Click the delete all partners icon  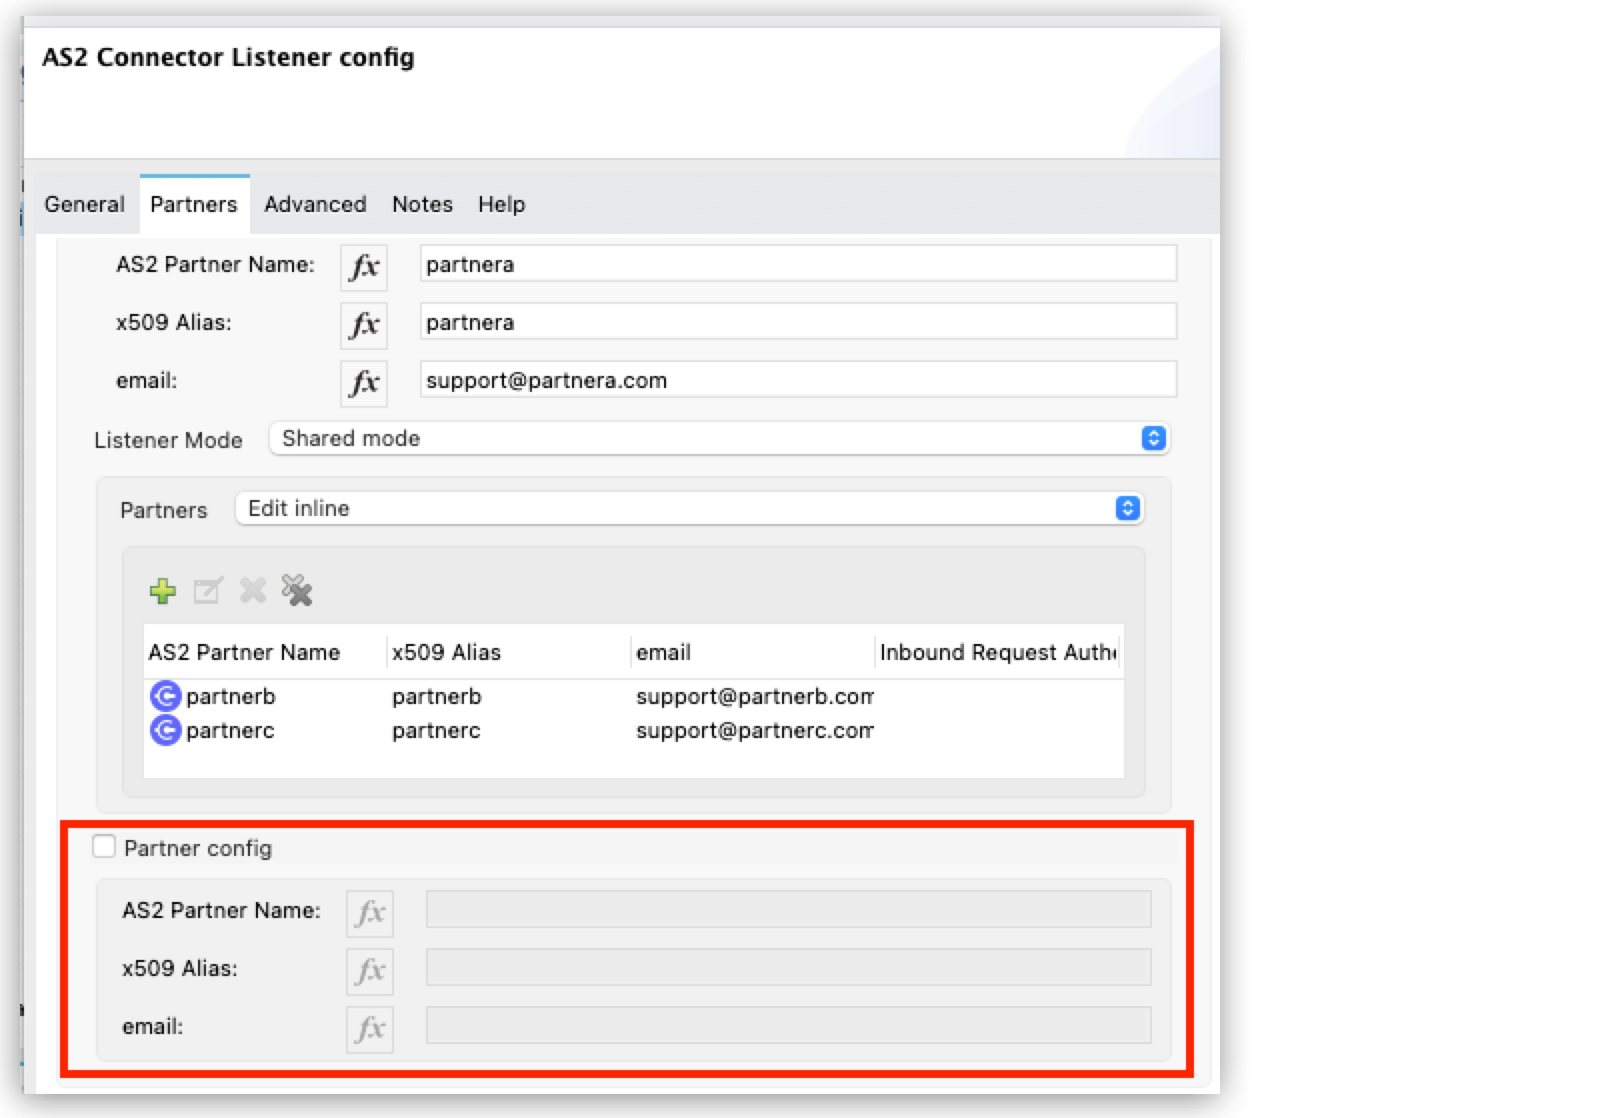pos(297,591)
